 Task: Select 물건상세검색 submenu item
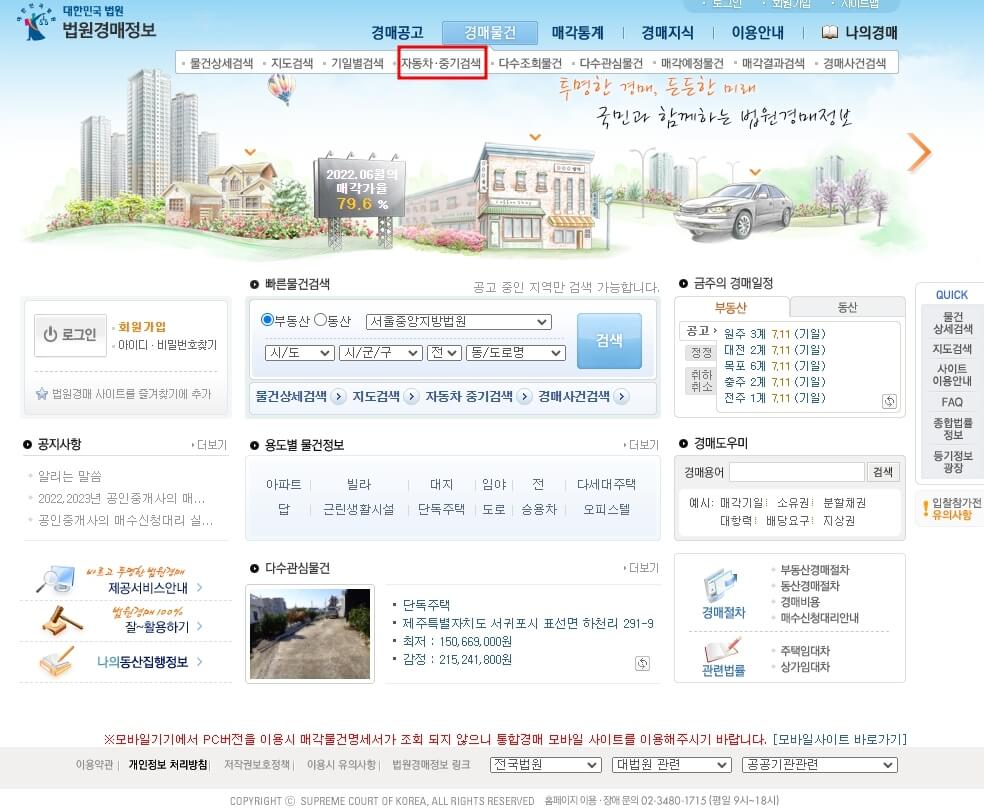click(x=222, y=63)
